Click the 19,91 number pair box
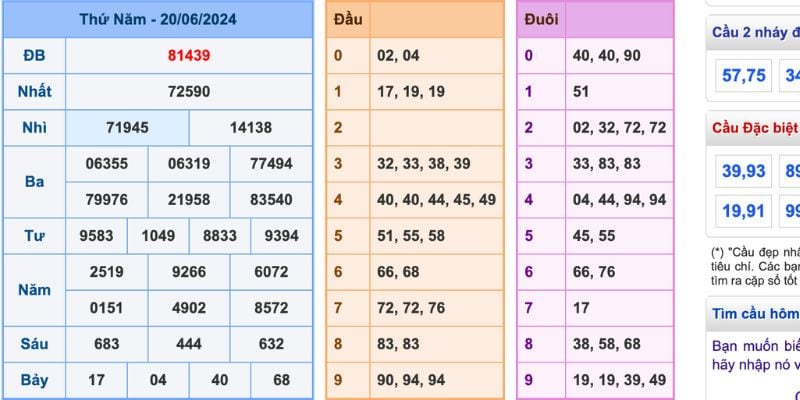Viewport: 800px width, 400px height. coord(744,211)
